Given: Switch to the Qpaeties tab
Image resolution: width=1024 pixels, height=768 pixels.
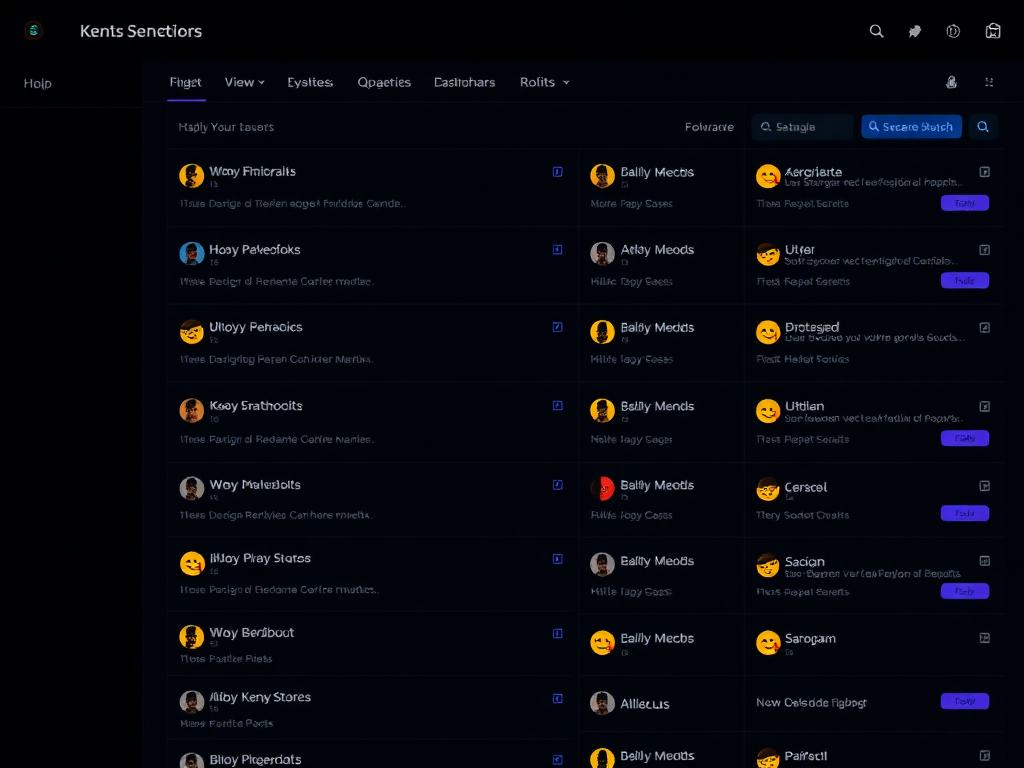Looking at the screenshot, I should (x=384, y=82).
